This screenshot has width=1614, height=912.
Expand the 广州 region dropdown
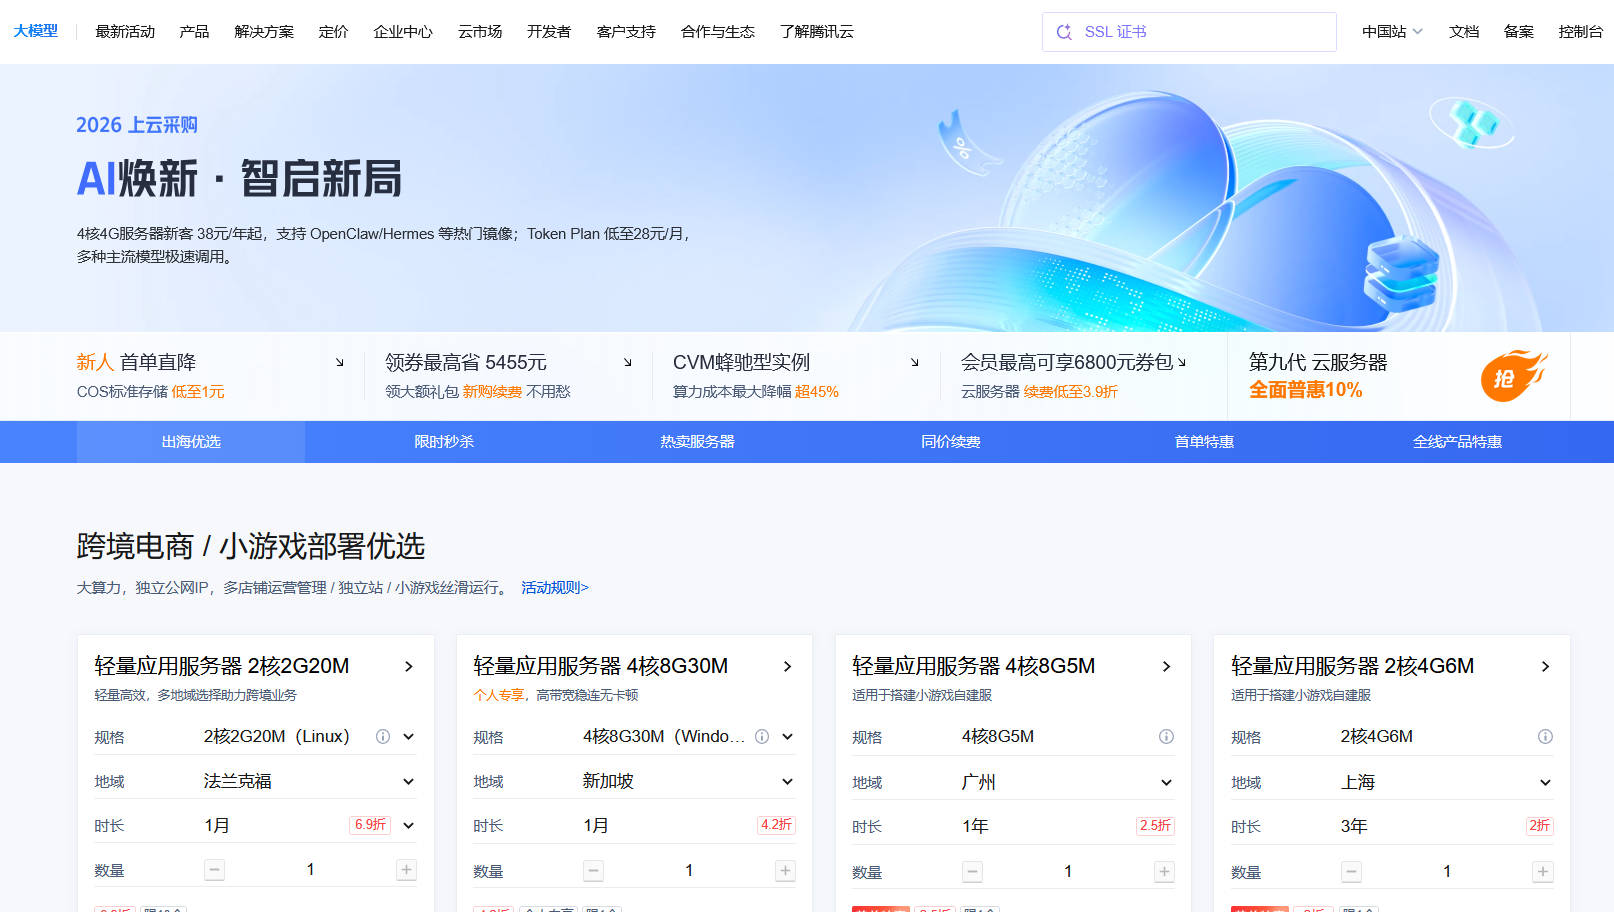tap(1167, 783)
